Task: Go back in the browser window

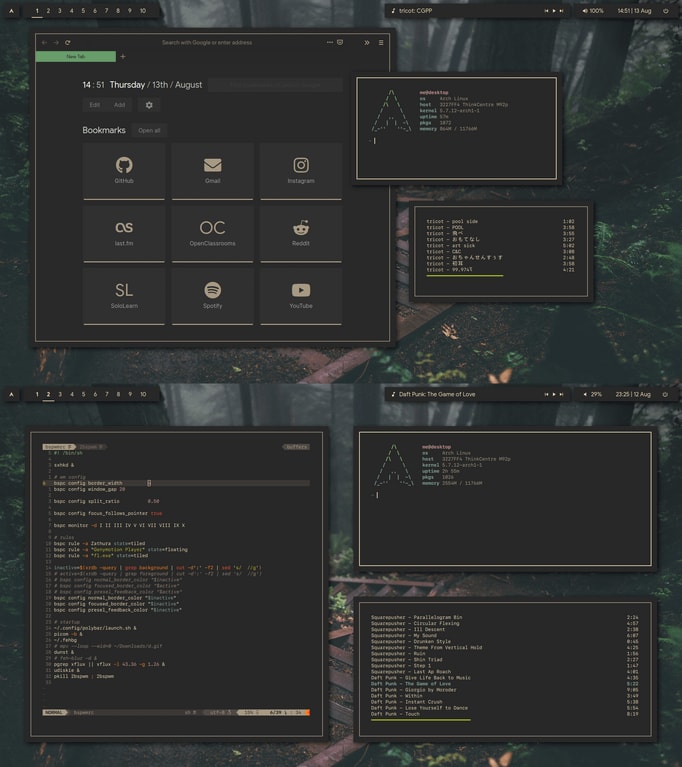Action: click(45, 43)
